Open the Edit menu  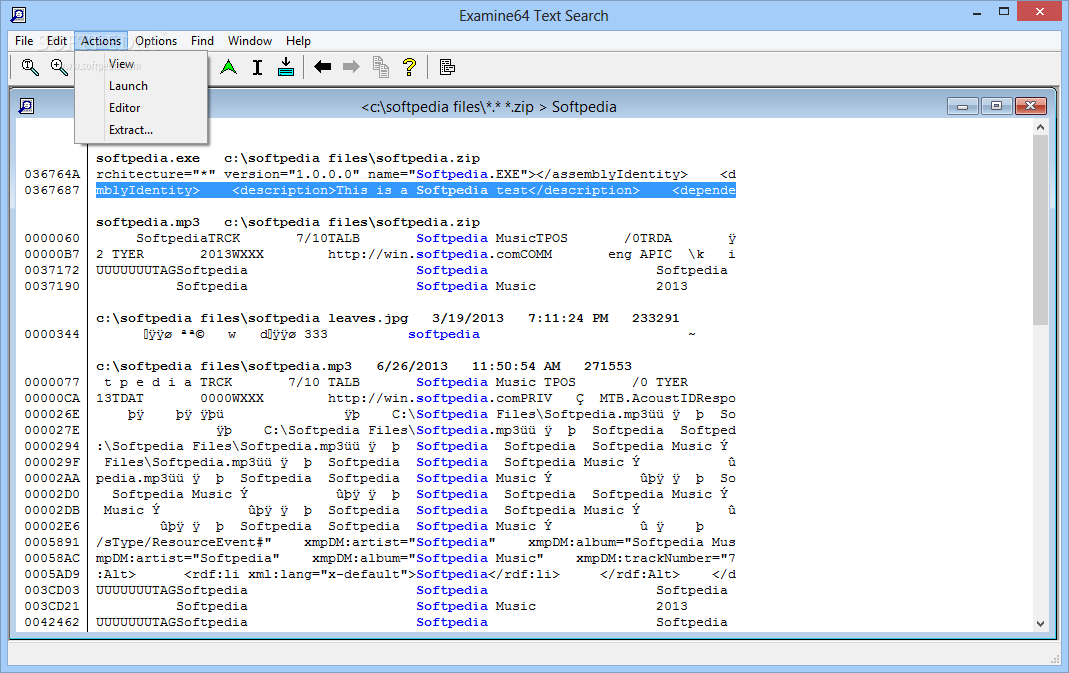pos(57,41)
